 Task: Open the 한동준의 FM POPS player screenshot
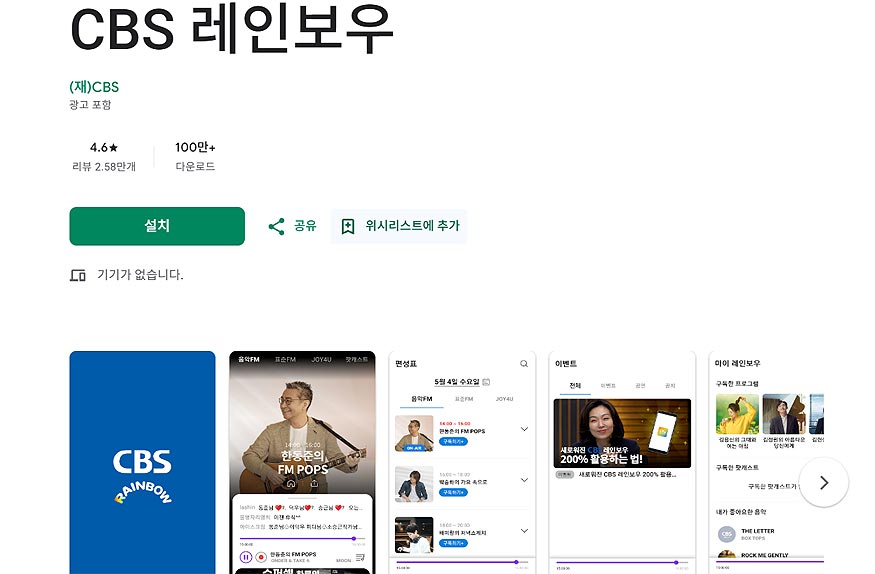(x=302, y=462)
